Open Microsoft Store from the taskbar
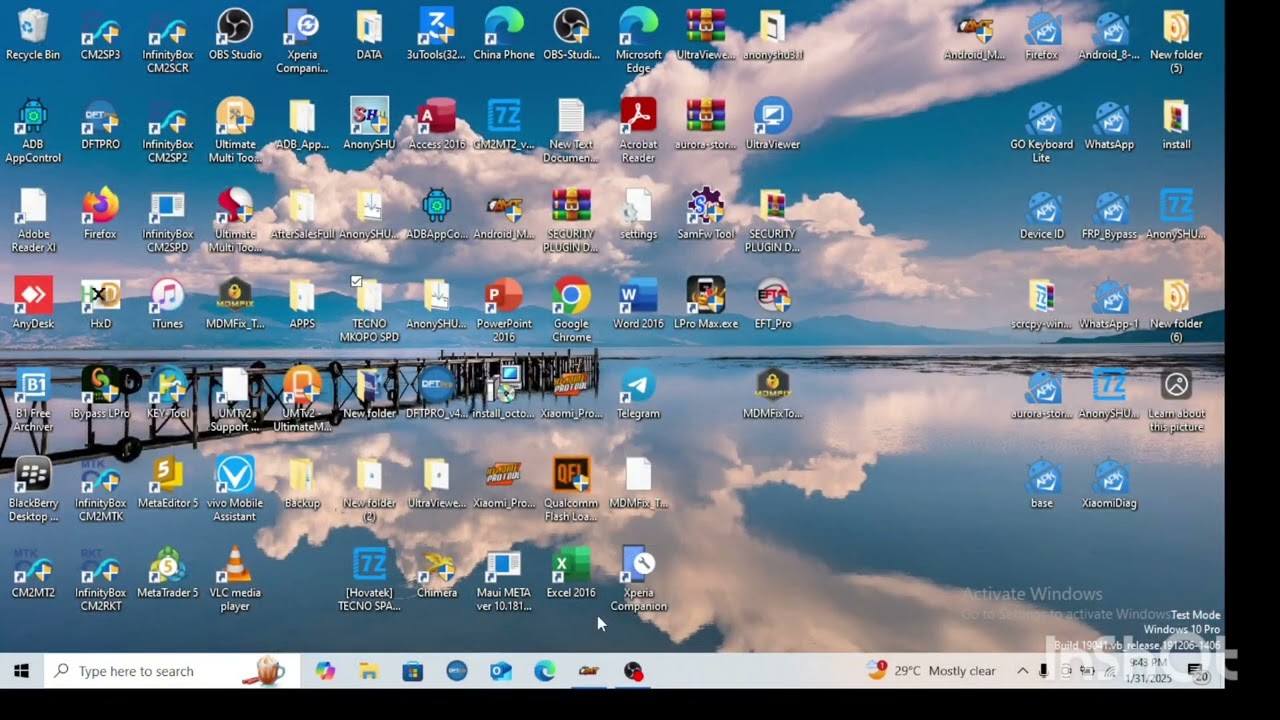 413,671
